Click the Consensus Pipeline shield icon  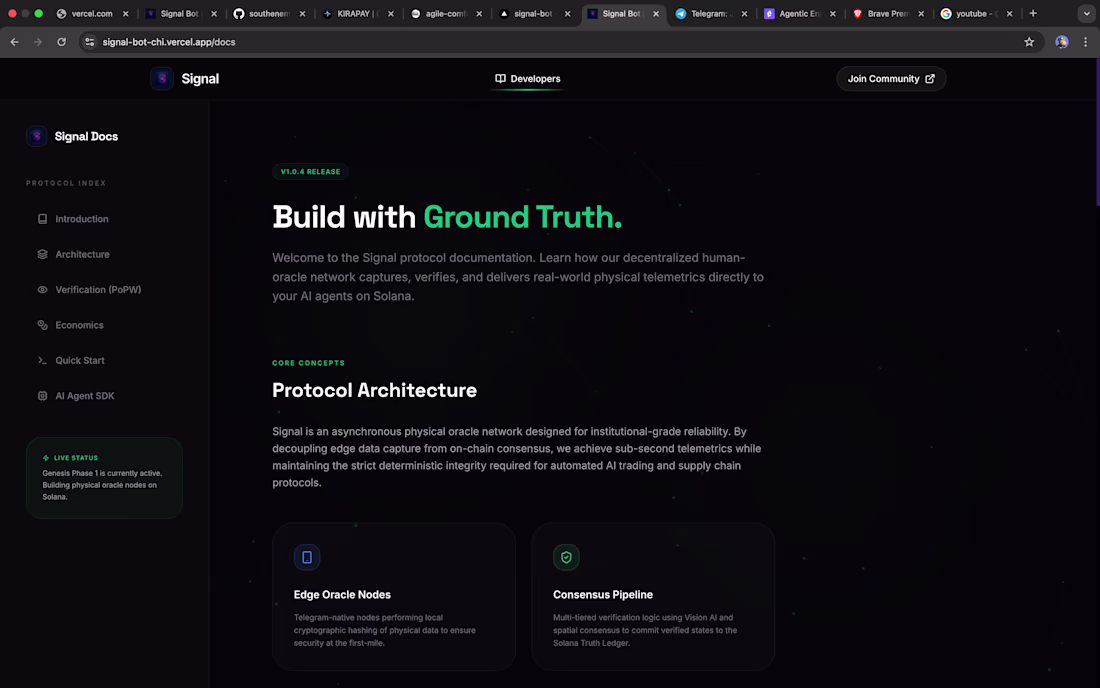(x=566, y=557)
